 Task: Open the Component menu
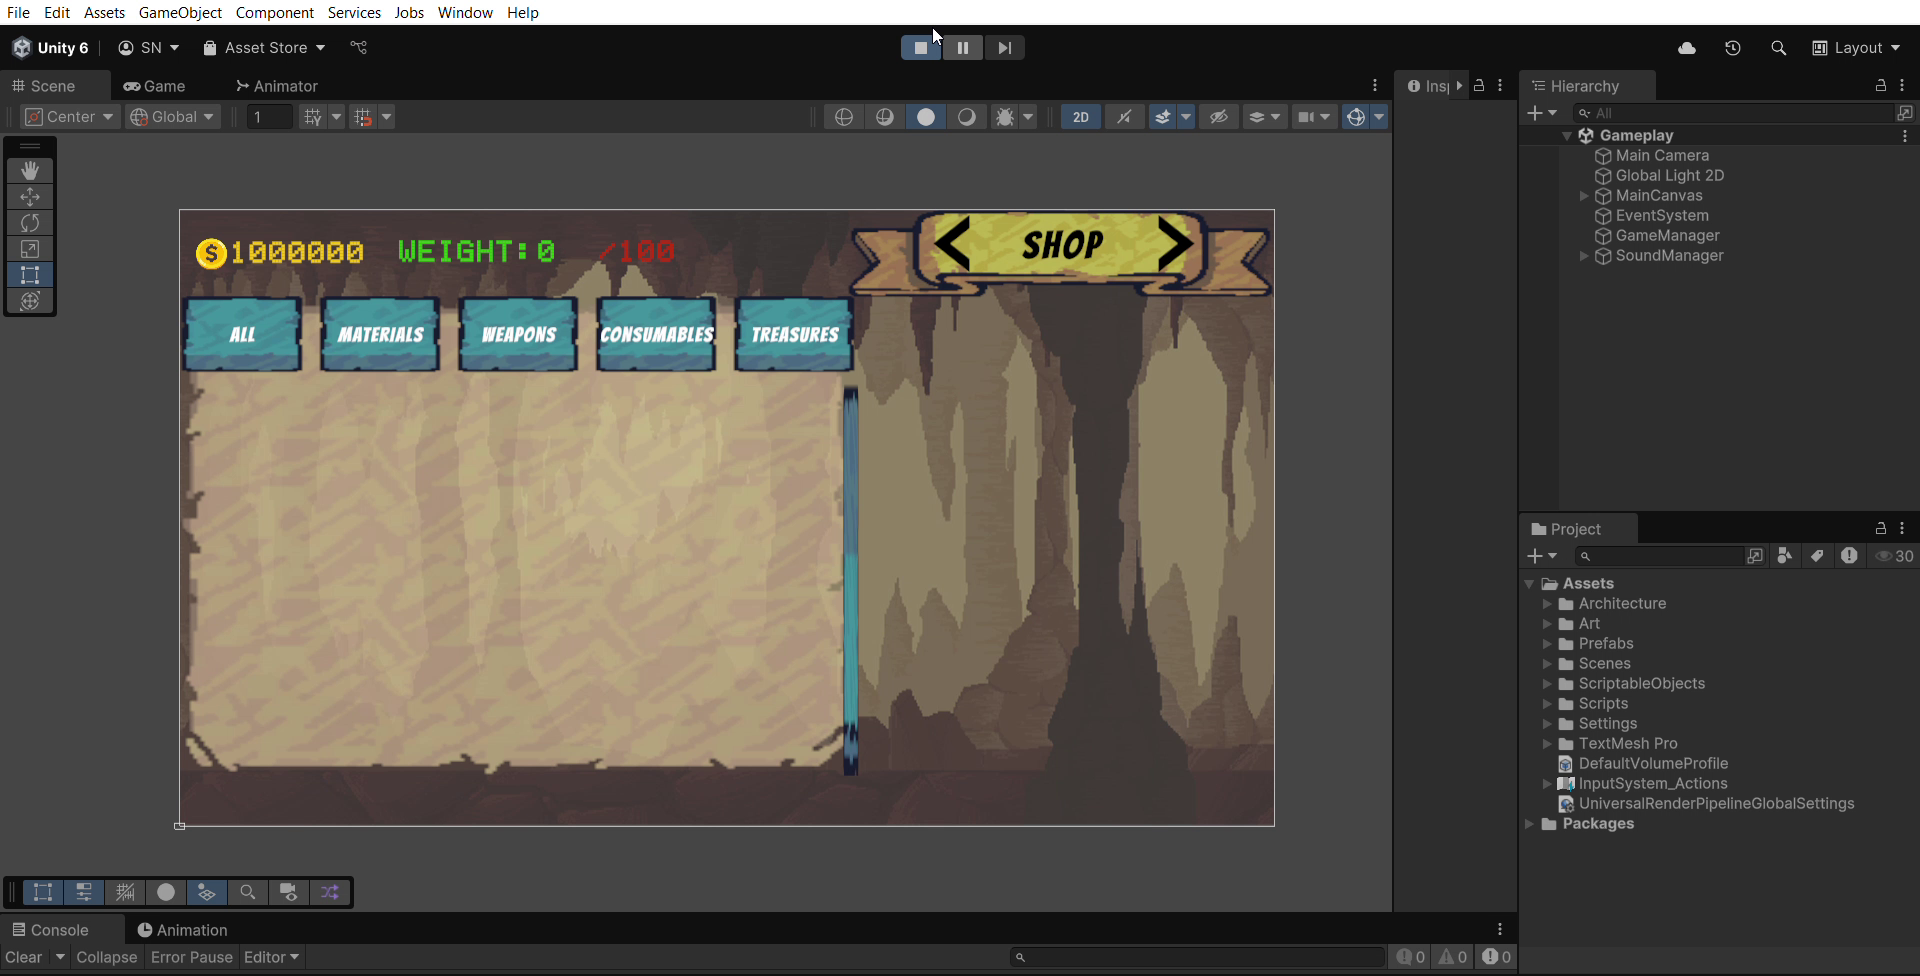[275, 12]
